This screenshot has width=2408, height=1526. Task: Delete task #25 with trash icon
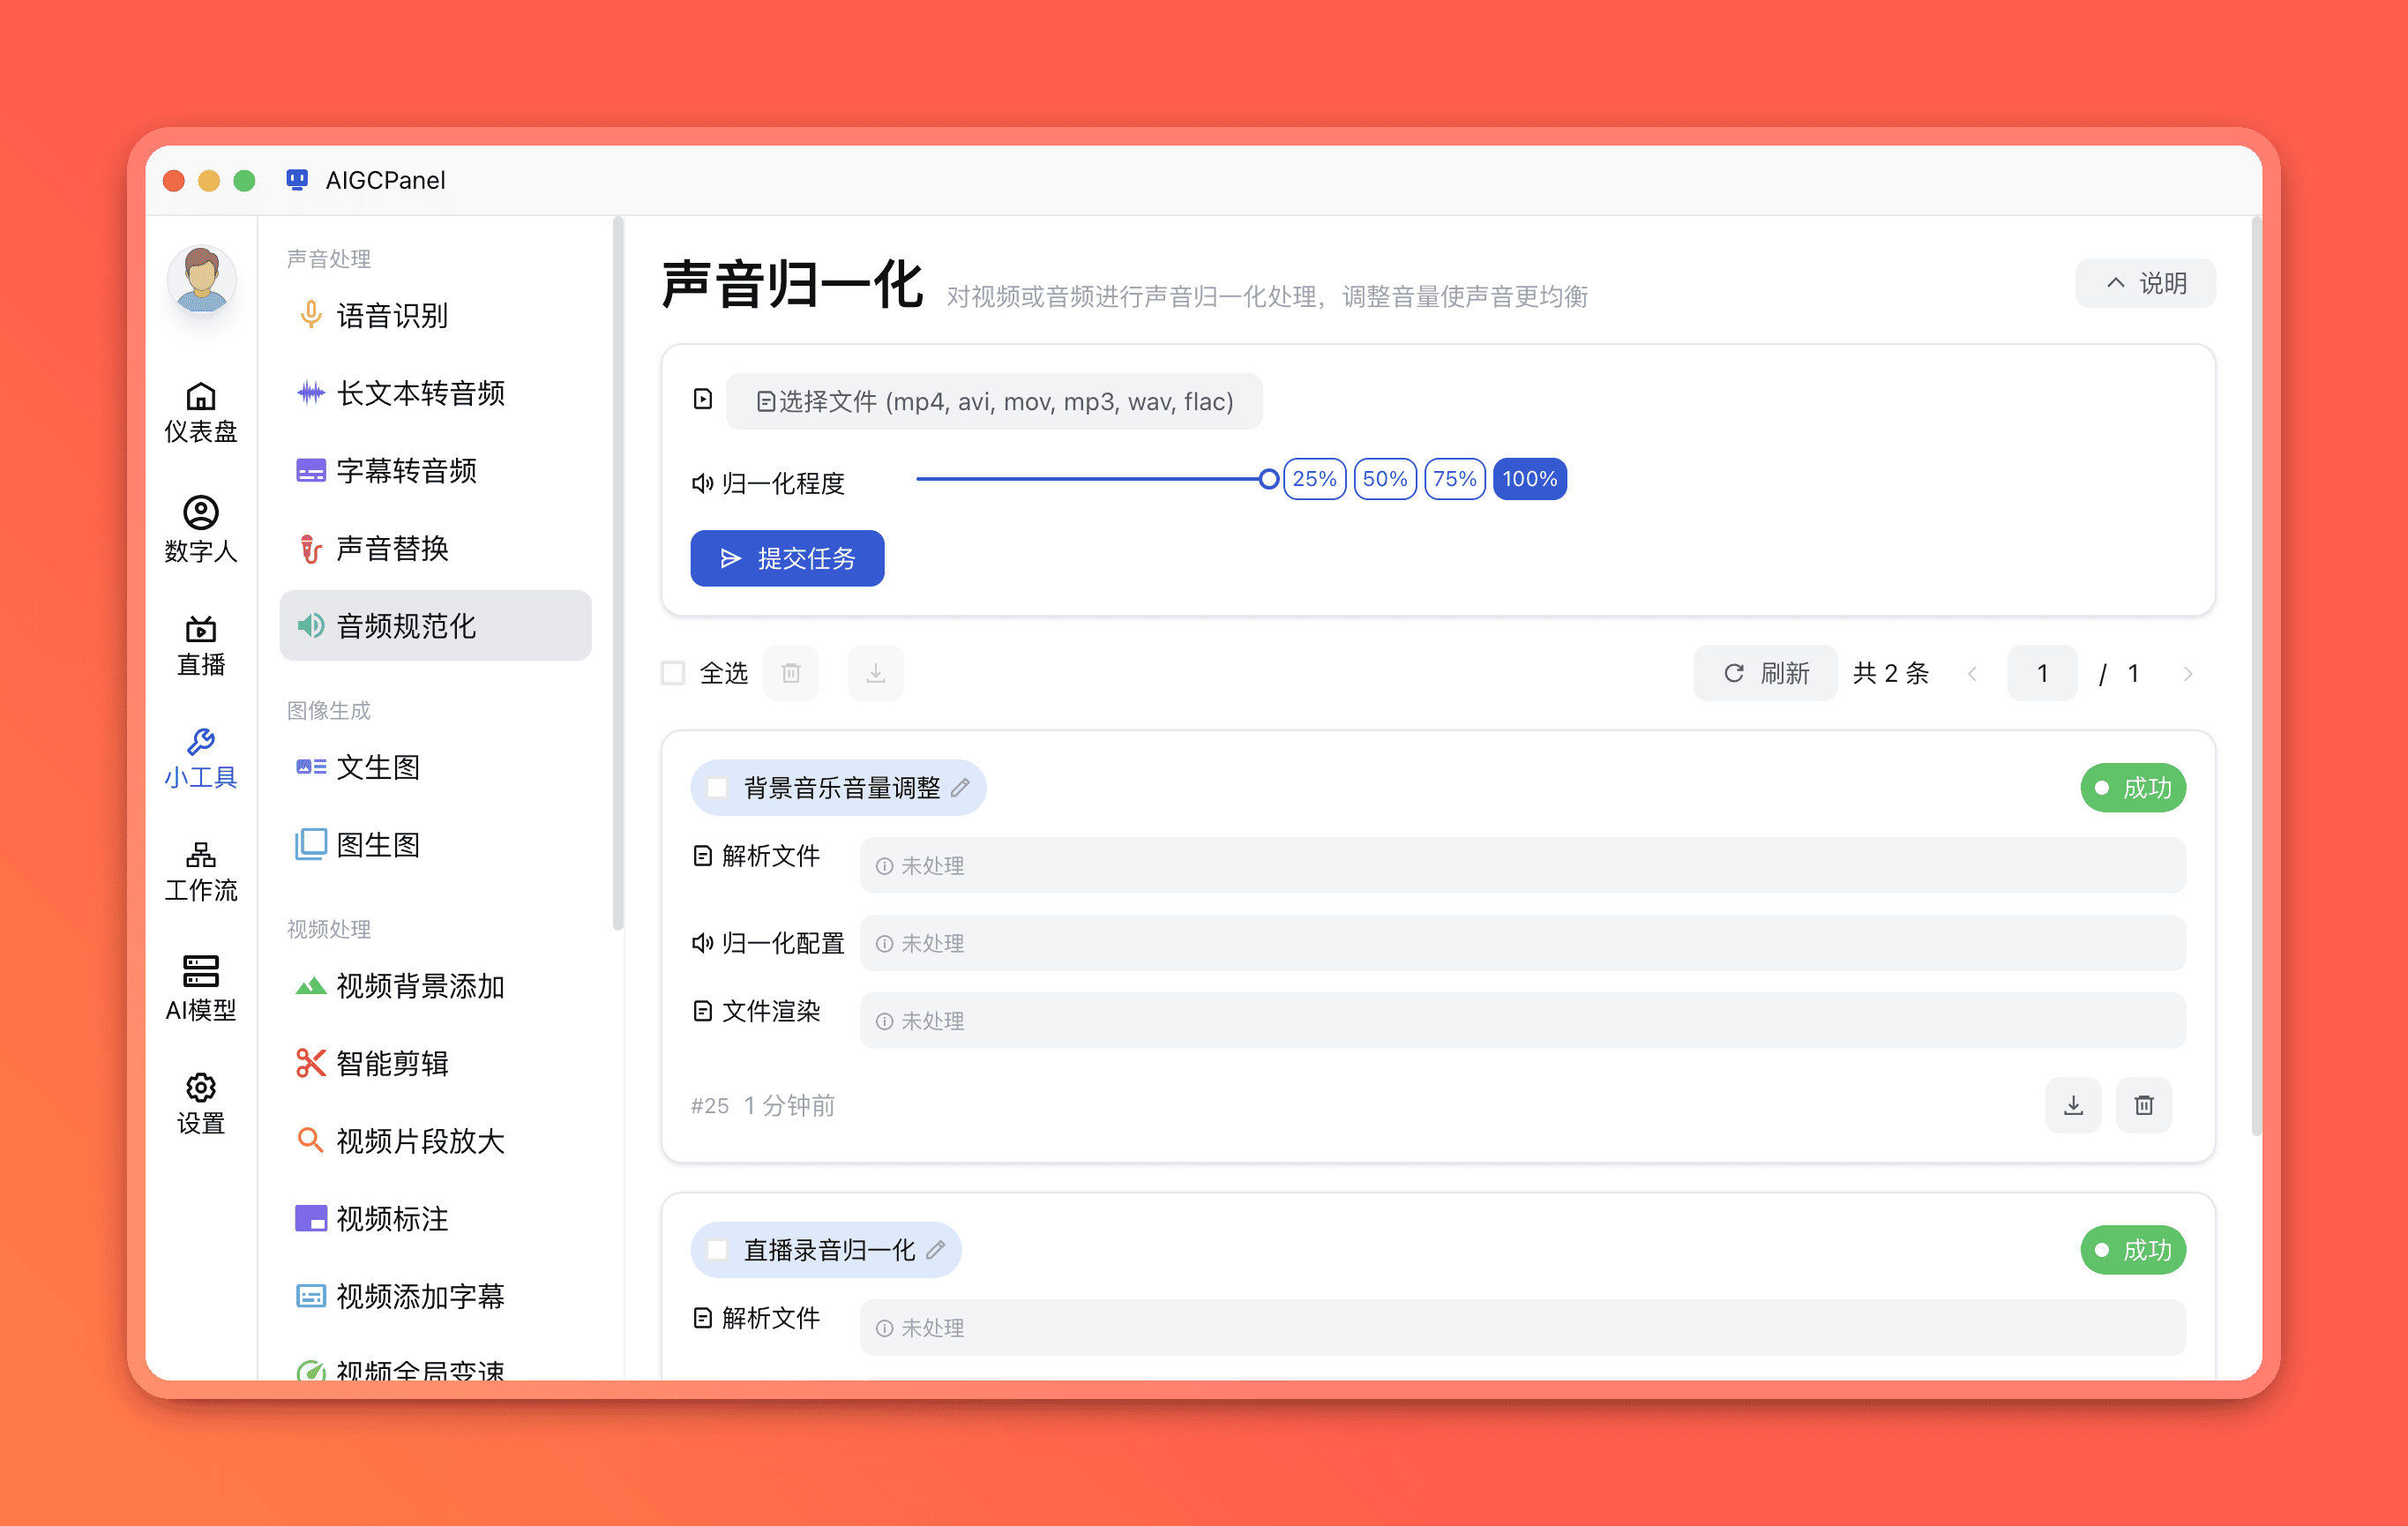pyautogui.click(x=2143, y=1105)
